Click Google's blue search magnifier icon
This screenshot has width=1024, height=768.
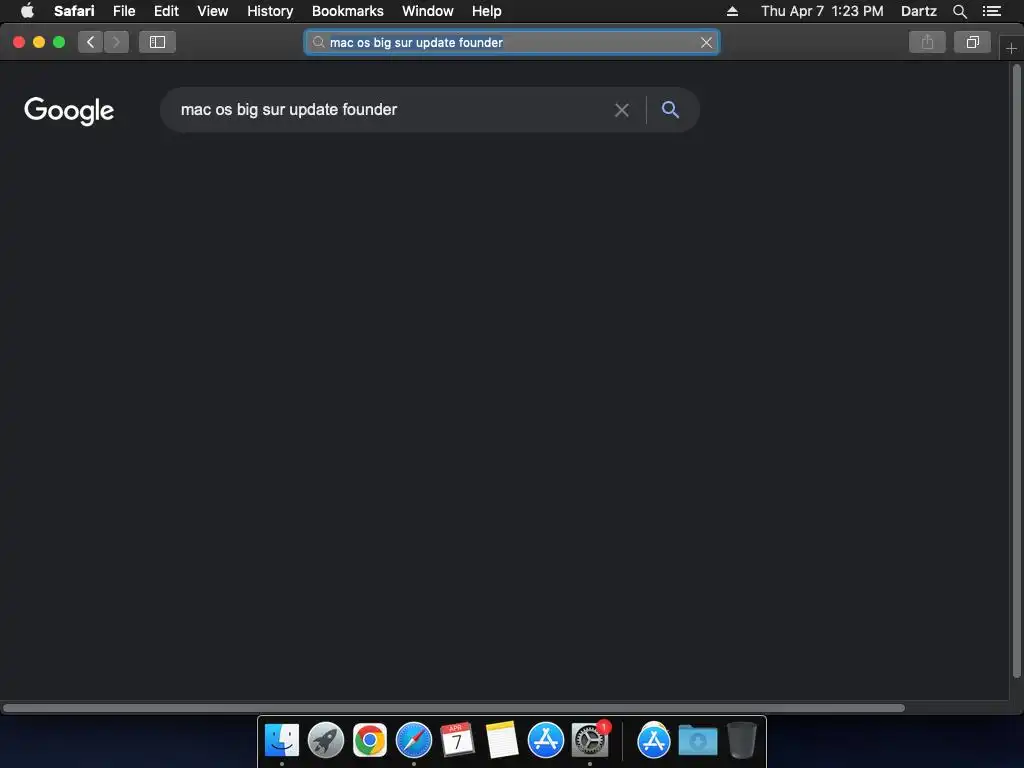(x=670, y=110)
